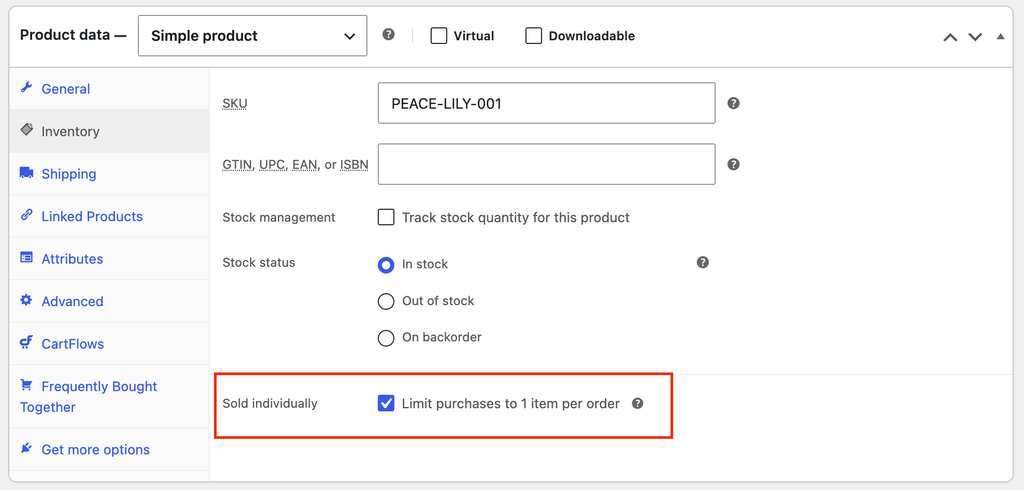Open the Attributes tab
This screenshot has height=490, width=1024.
click(x=109, y=259)
